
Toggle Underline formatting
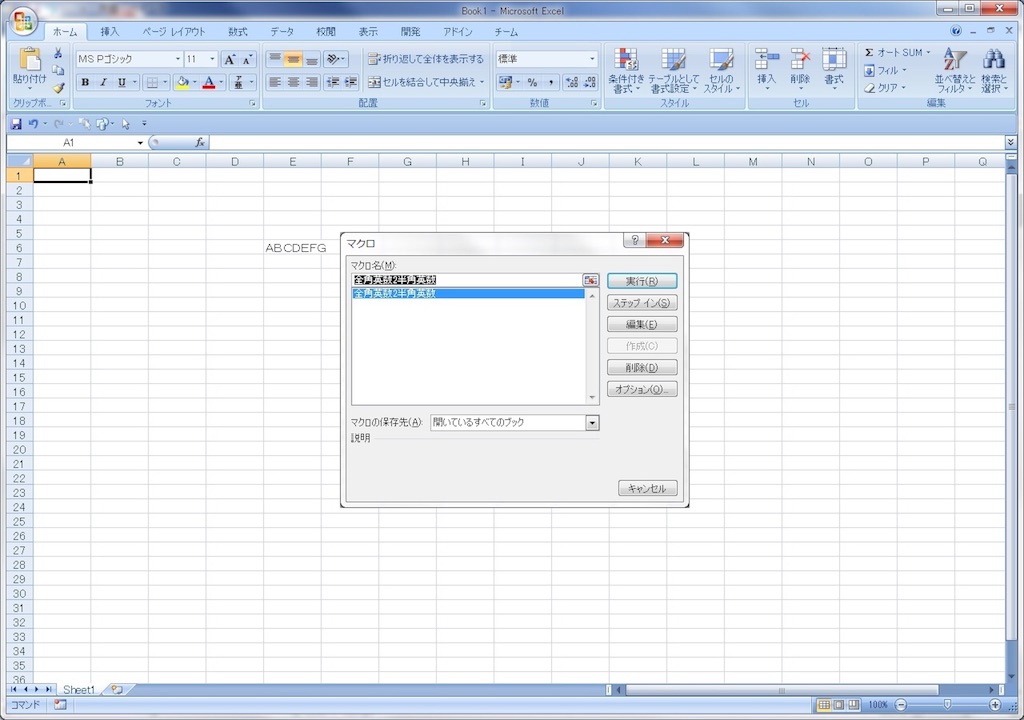[x=121, y=82]
